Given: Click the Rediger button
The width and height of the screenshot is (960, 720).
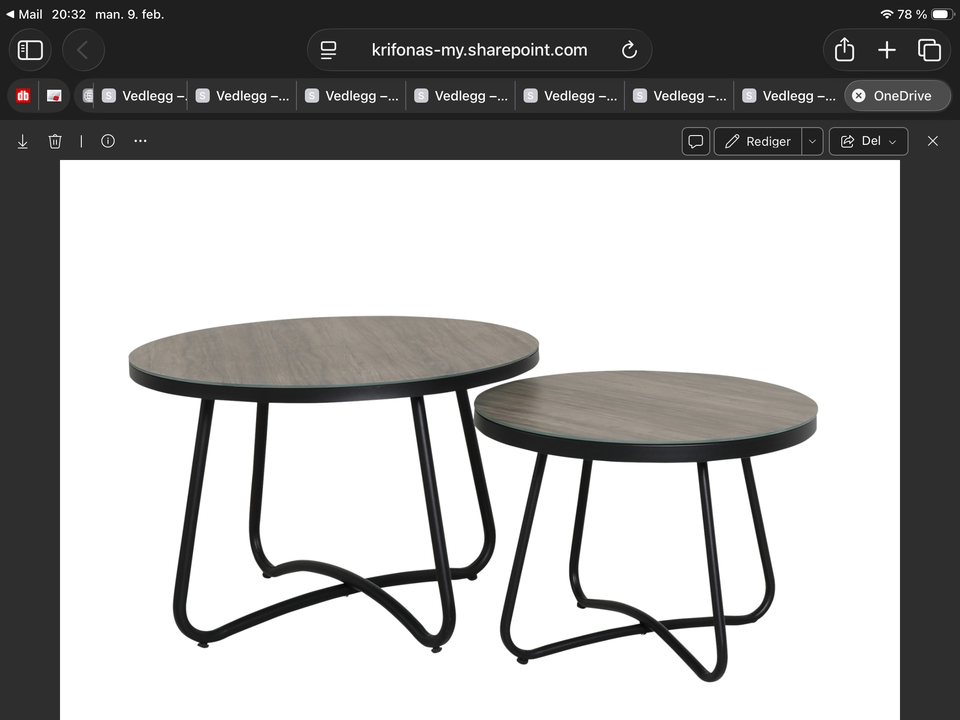Looking at the screenshot, I should click(758, 141).
